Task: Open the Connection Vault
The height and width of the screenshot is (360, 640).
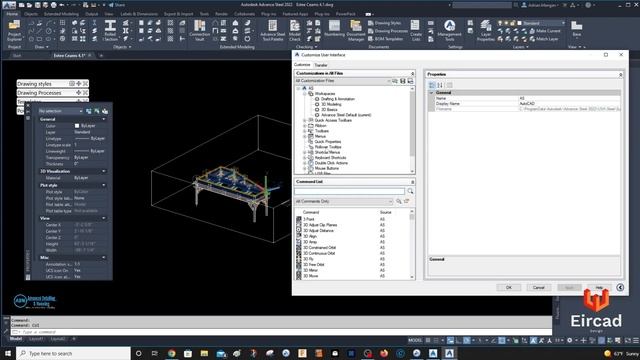Action: pos(200,31)
